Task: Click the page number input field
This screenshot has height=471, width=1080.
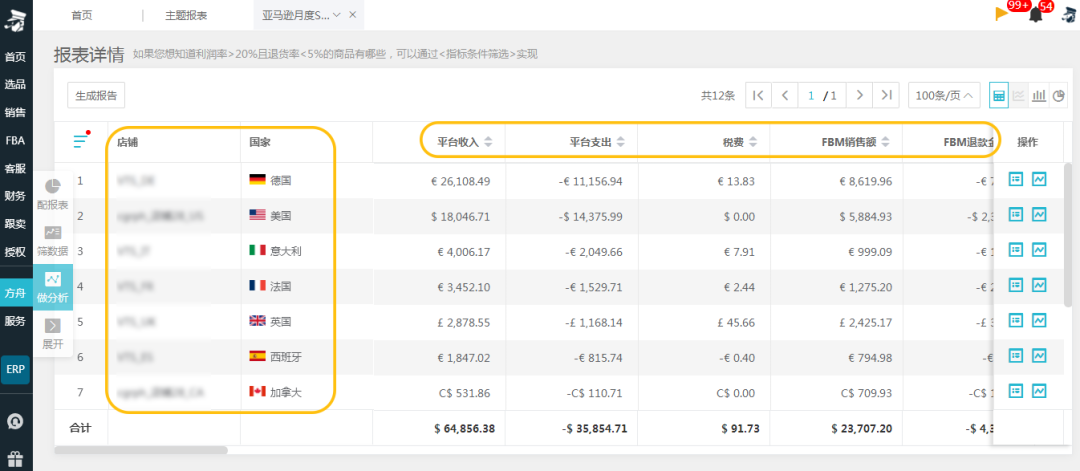Action: [811, 96]
